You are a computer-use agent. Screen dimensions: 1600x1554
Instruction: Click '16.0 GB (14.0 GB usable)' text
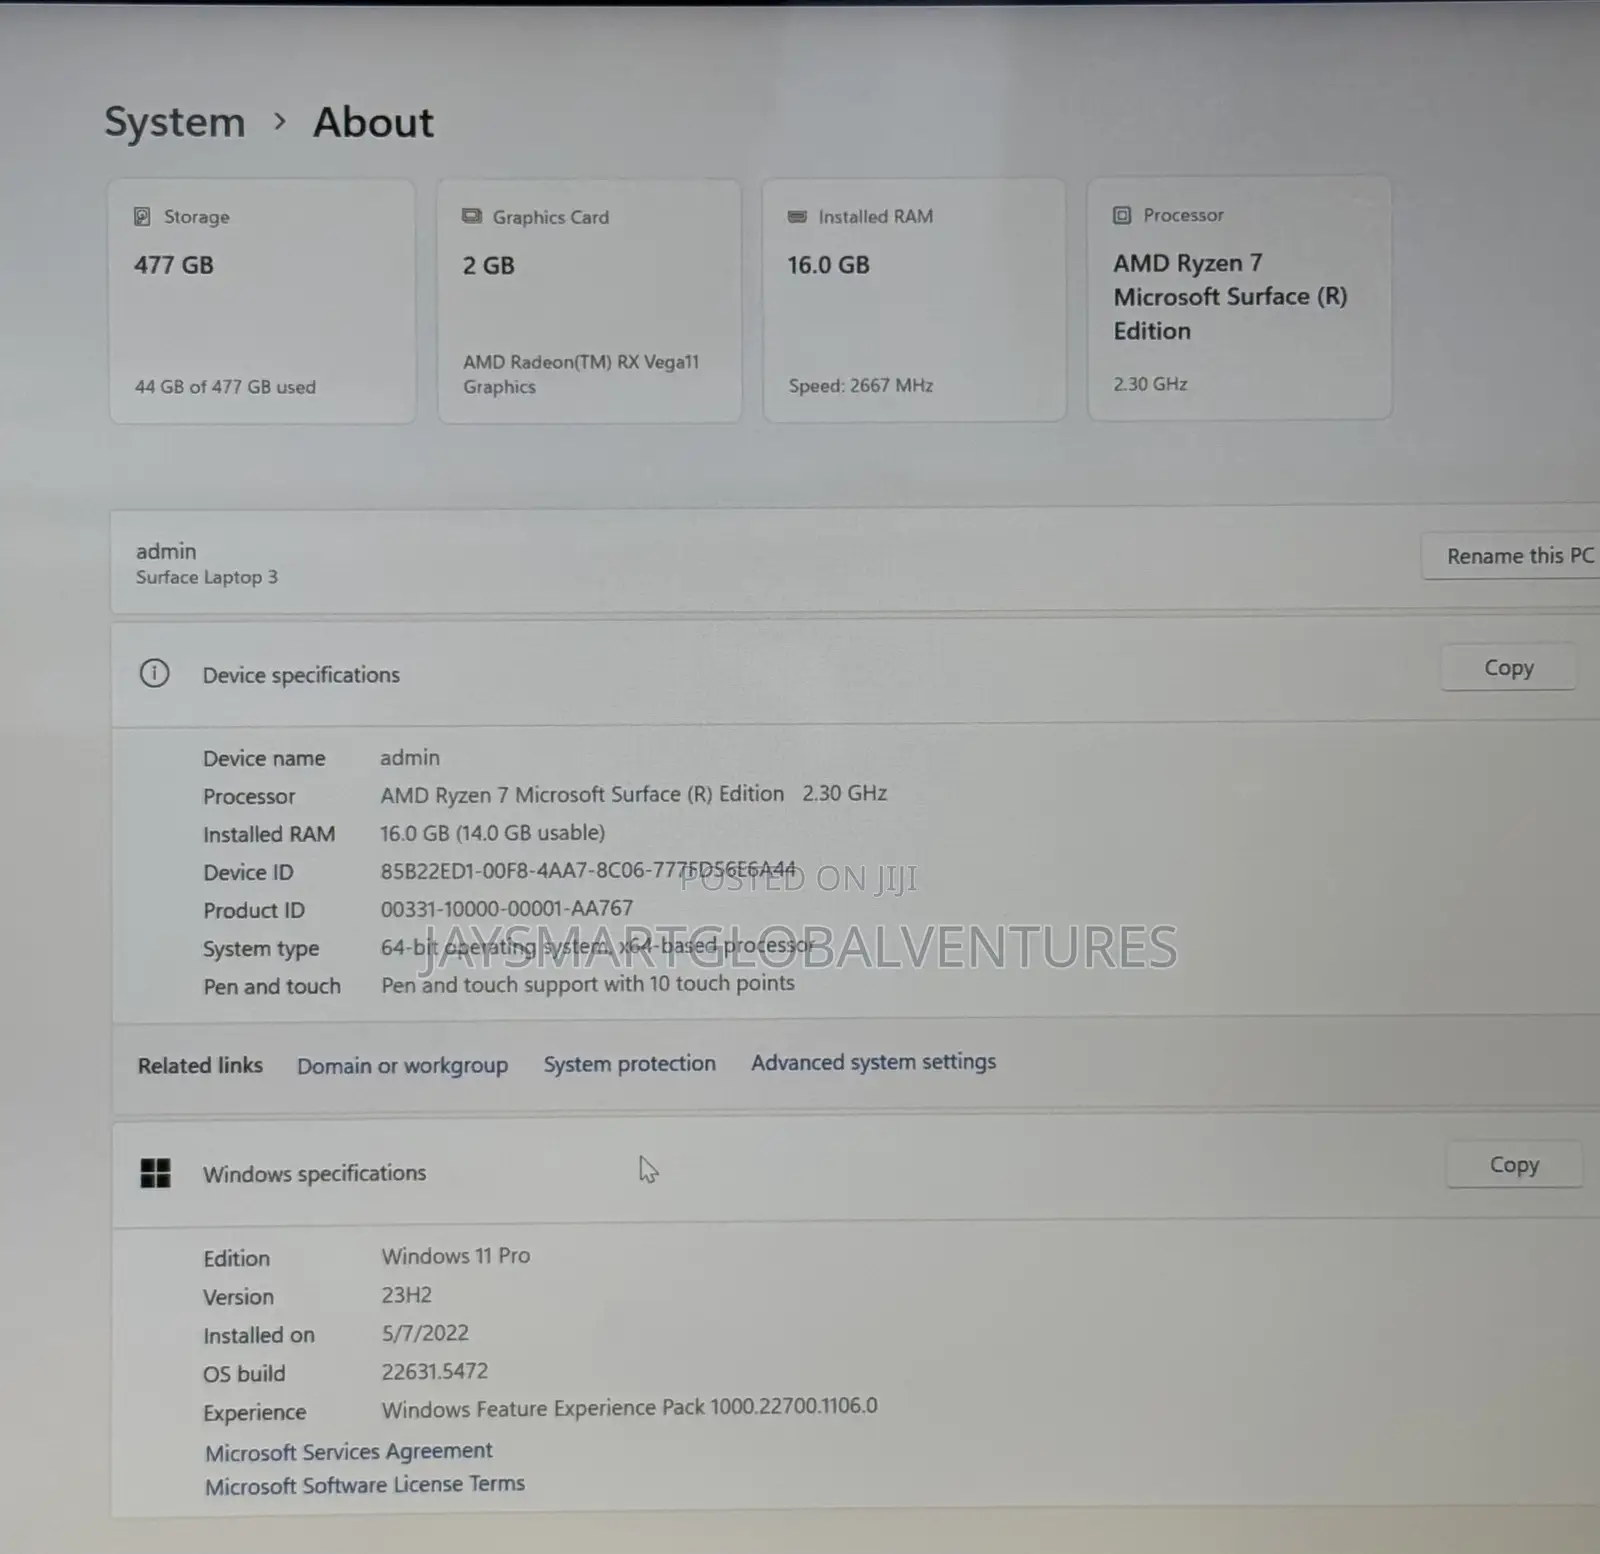click(x=492, y=832)
